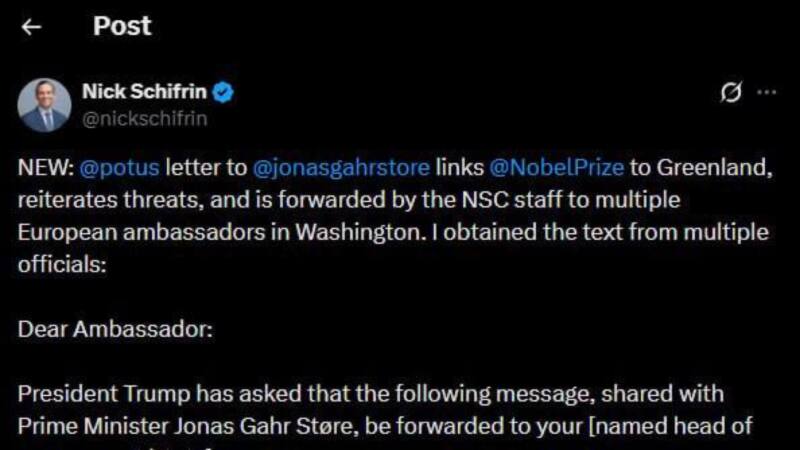Click the Post header title

tap(122, 27)
